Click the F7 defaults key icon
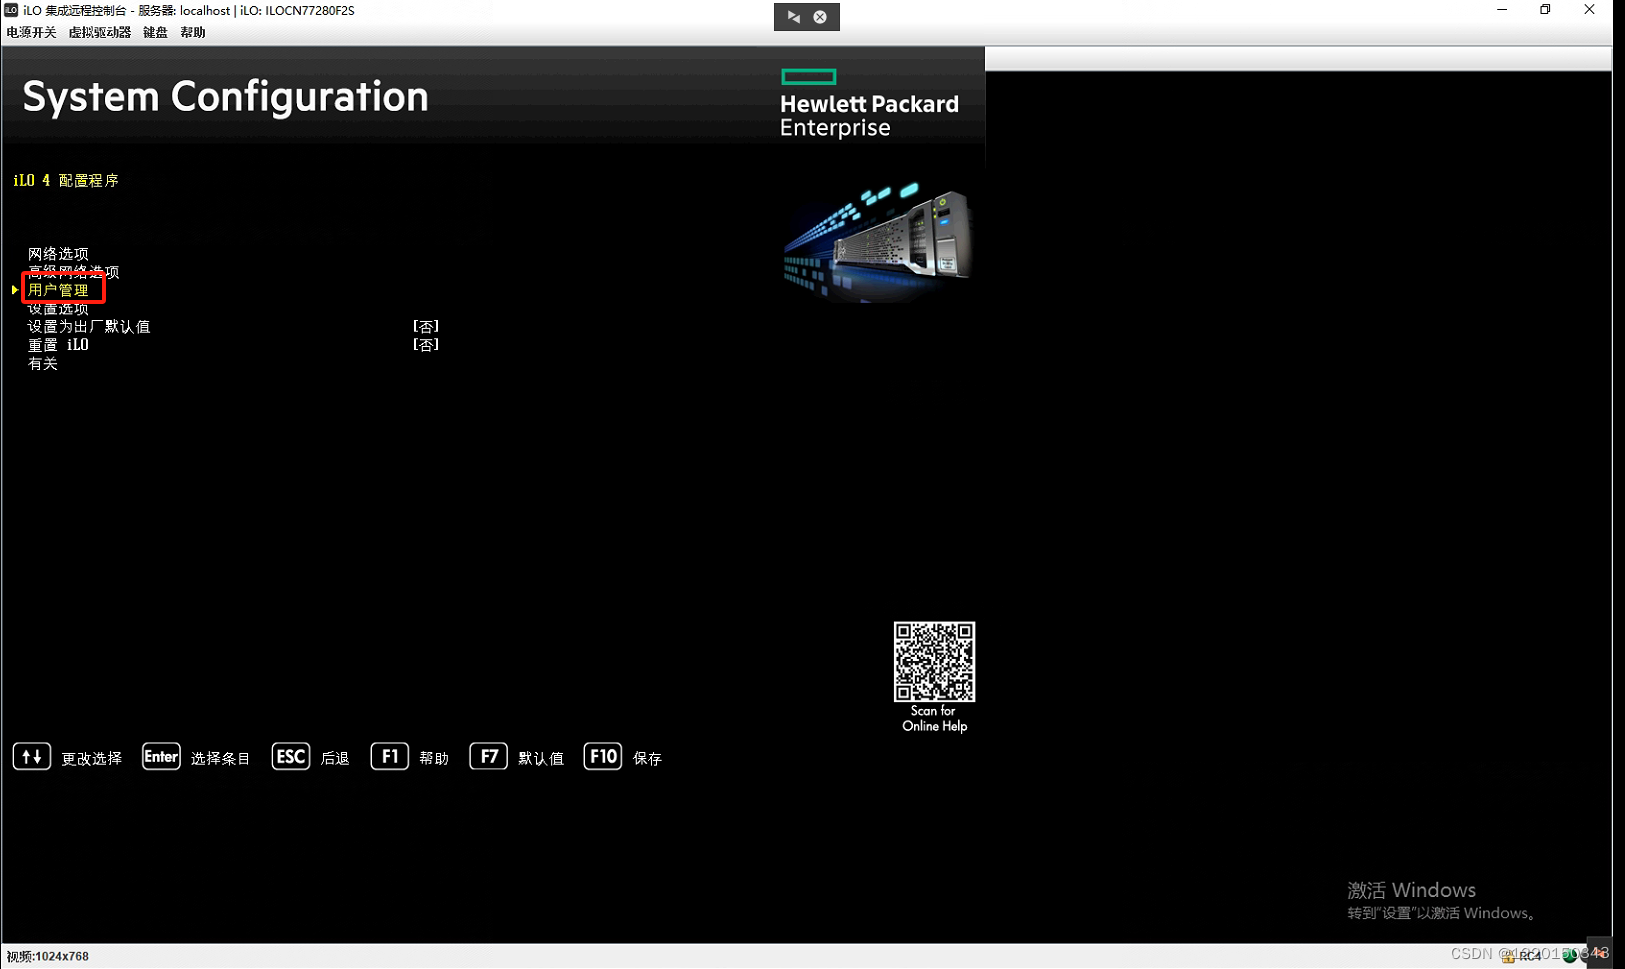Image resolution: width=1625 pixels, height=969 pixels. 489,757
